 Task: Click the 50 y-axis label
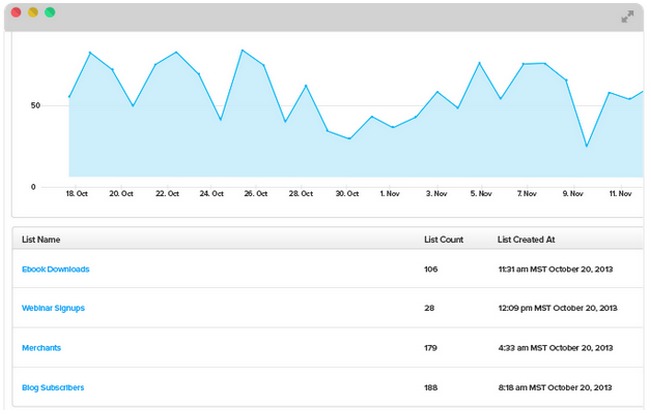coord(35,105)
